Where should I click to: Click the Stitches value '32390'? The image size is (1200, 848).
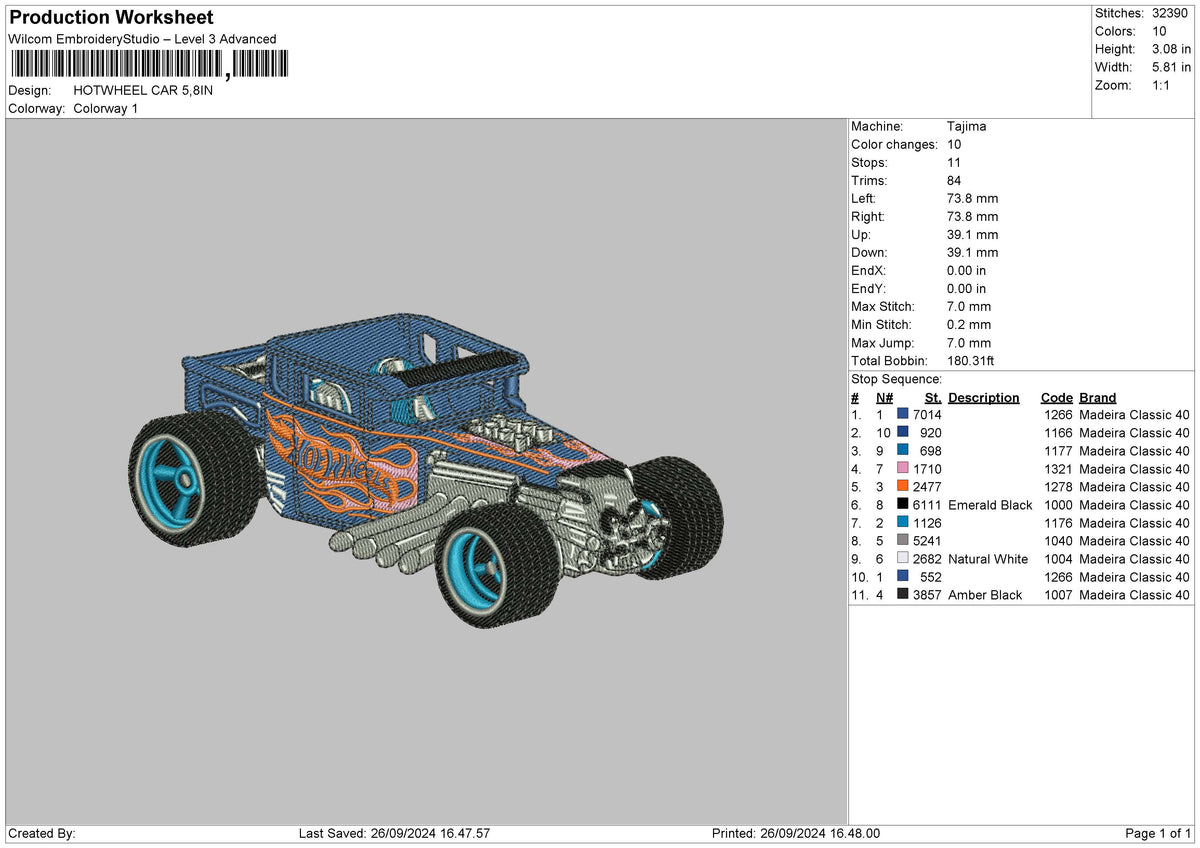point(1169,13)
